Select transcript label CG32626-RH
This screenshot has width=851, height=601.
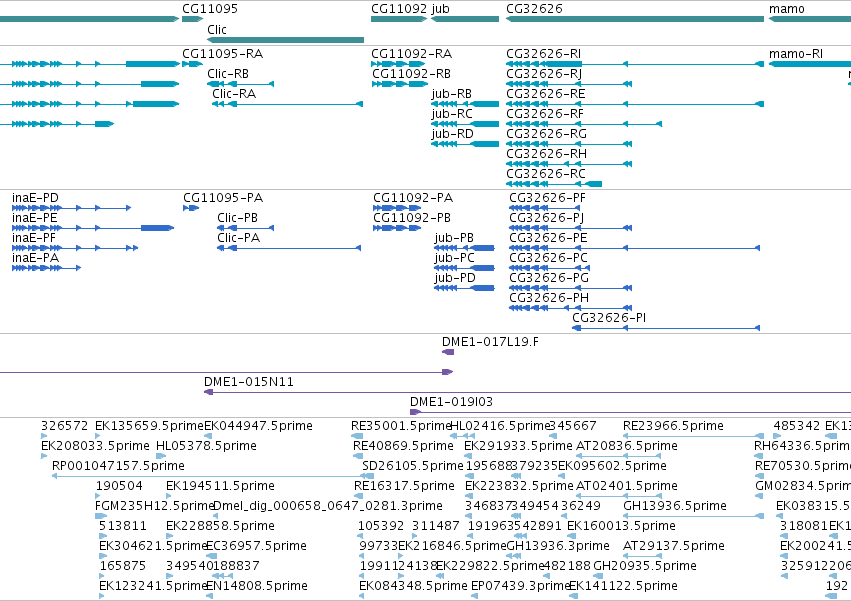point(547,154)
